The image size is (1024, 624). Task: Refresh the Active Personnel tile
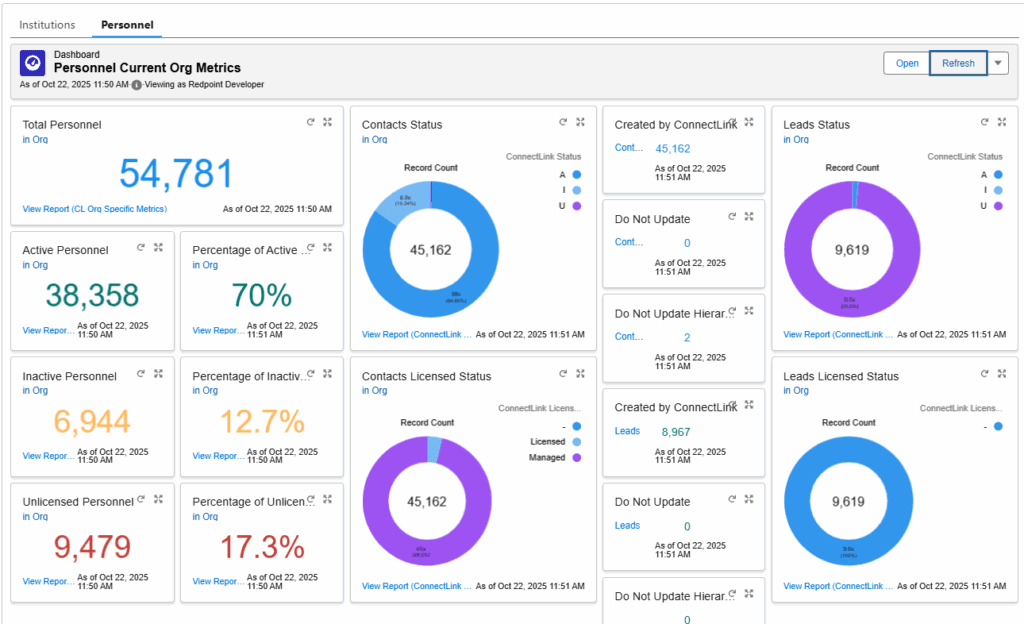tap(142, 246)
